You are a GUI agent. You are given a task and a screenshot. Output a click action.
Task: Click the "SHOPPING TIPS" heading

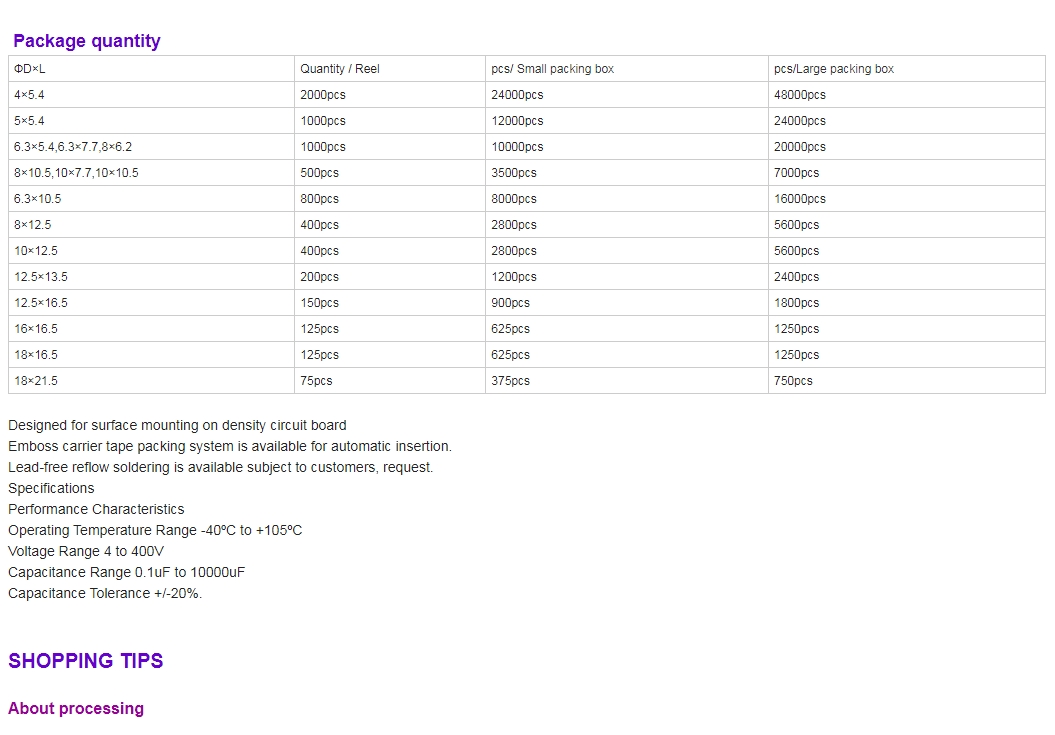(85, 661)
